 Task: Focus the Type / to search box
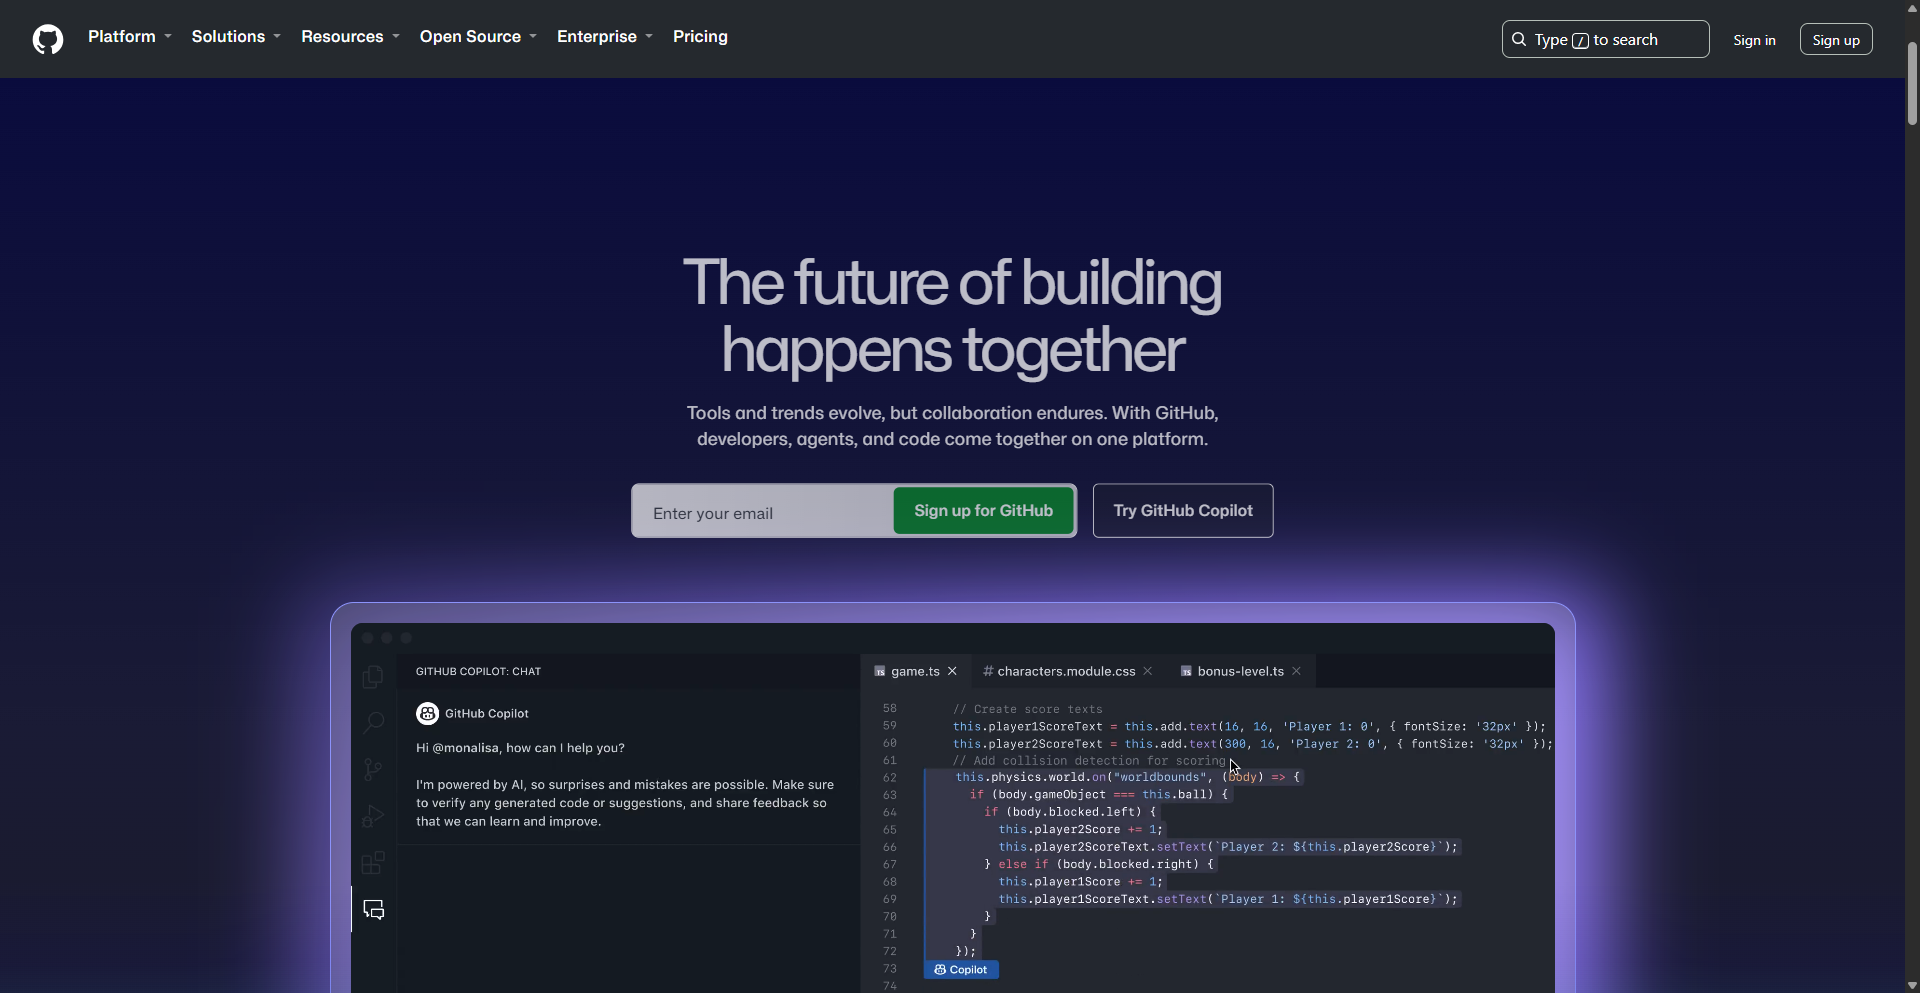click(1605, 39)
